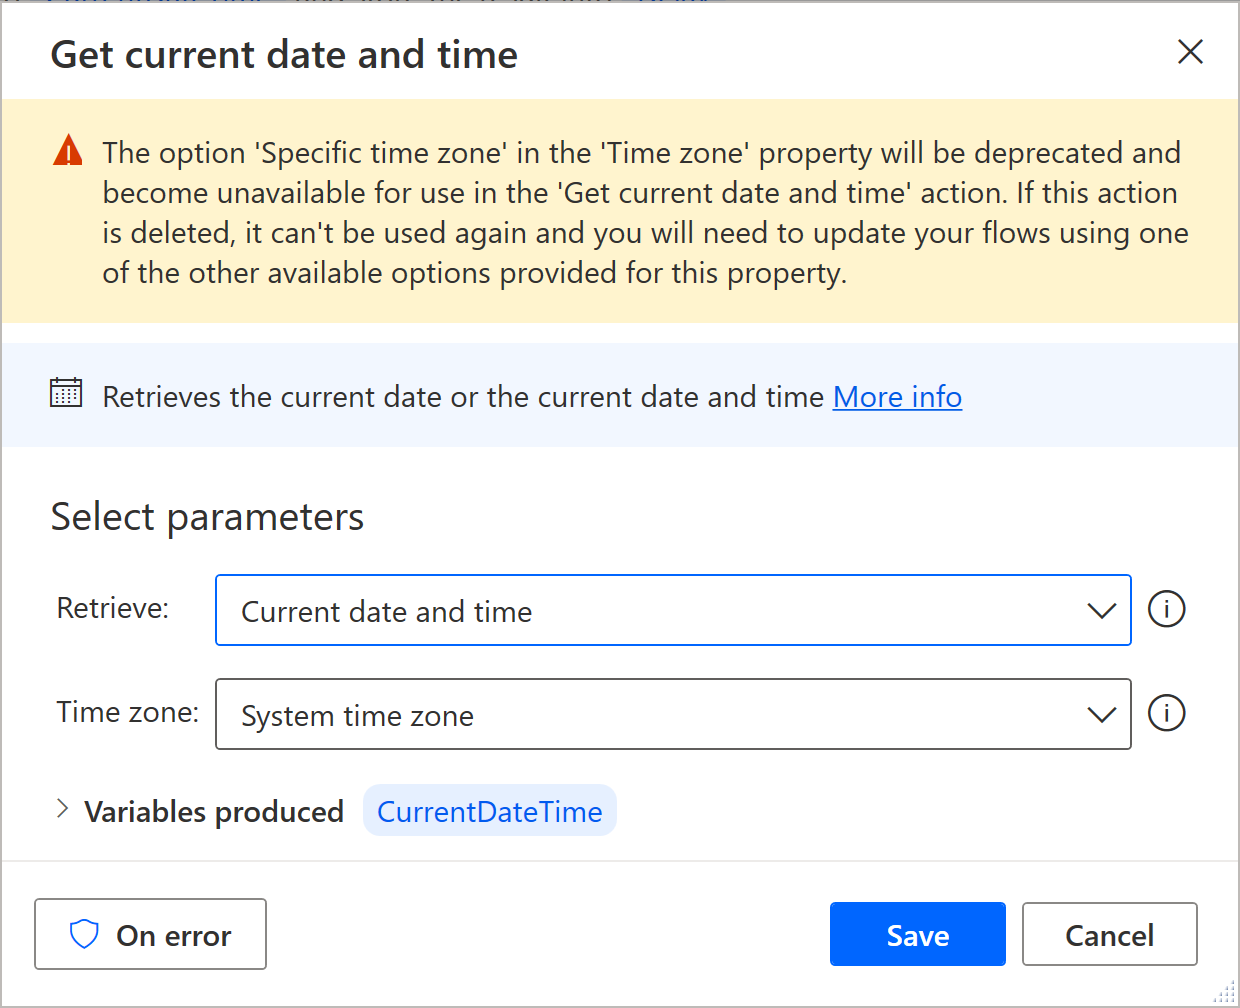Cancel the action configuration dialog
Screen dimensions: 1240x1008
[x=1109, y=934]
